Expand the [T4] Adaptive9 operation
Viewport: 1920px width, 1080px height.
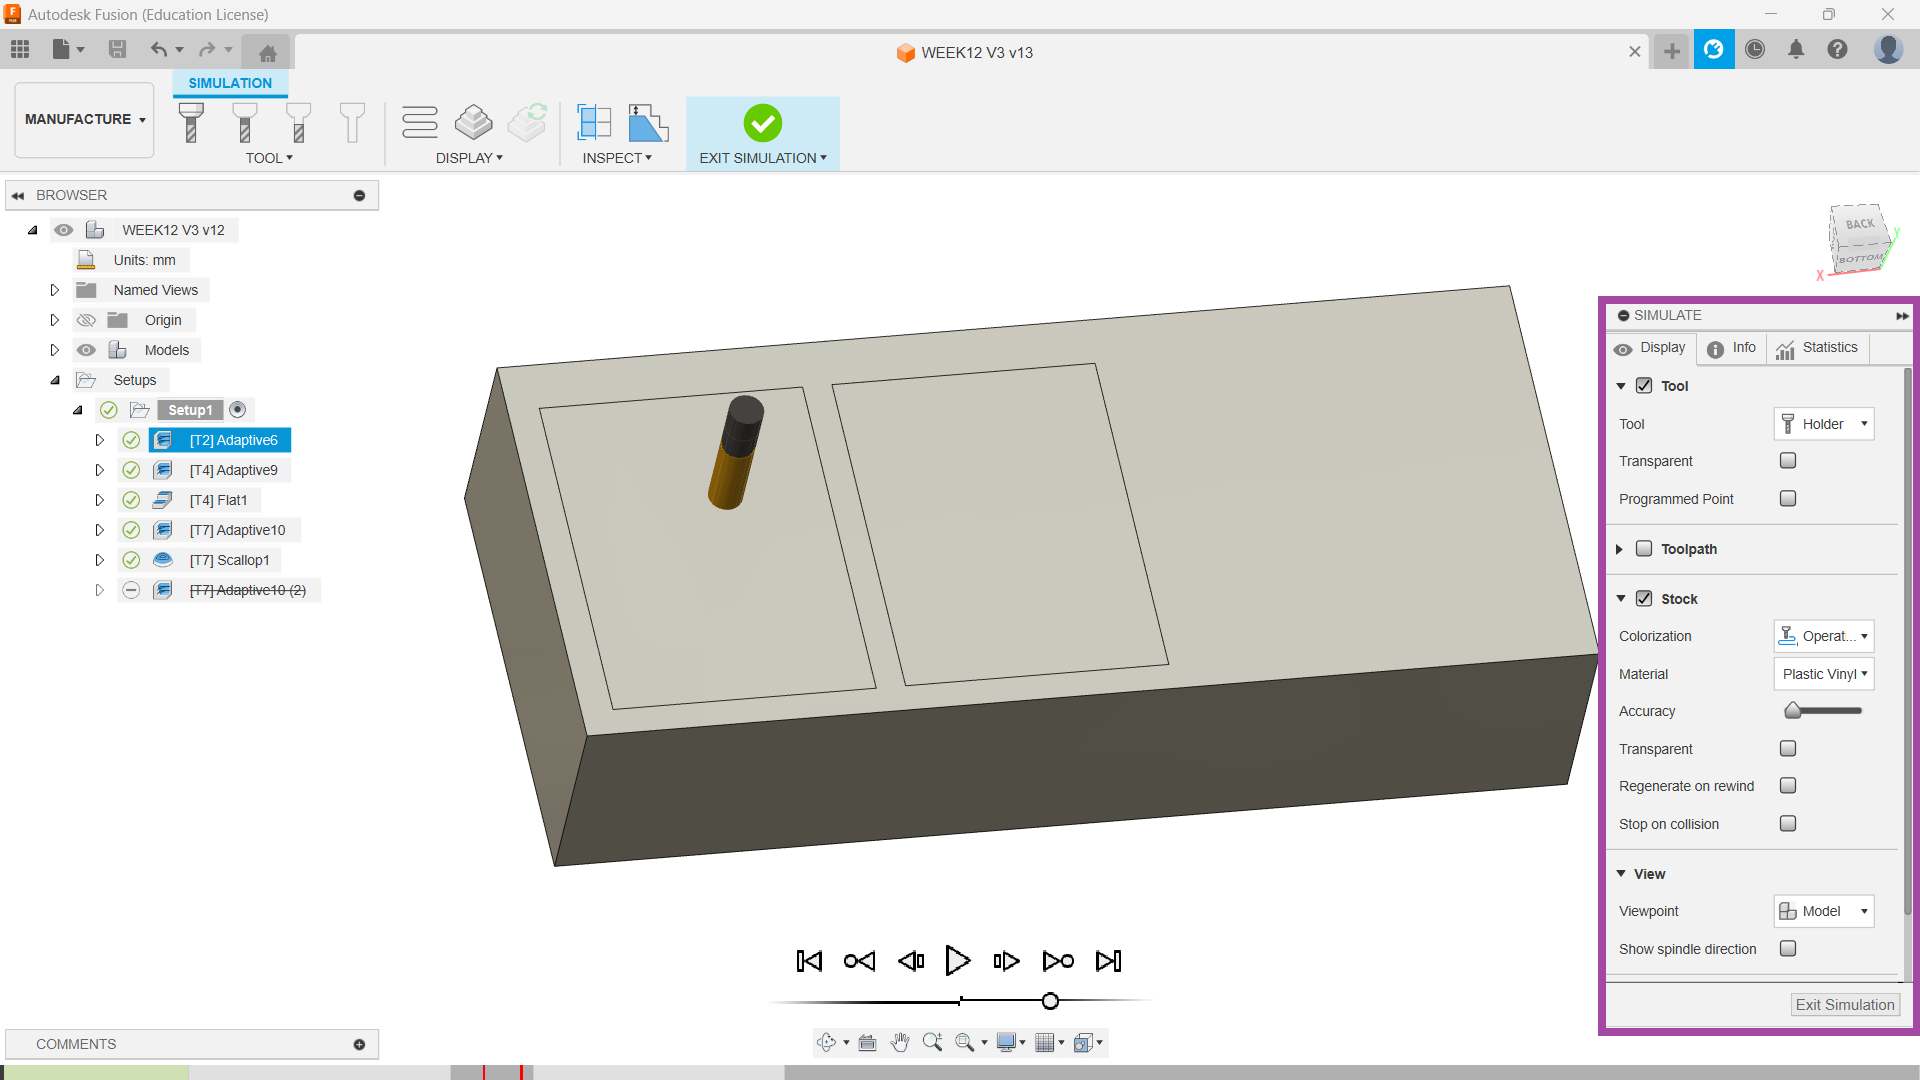click(x=99, y=470)
